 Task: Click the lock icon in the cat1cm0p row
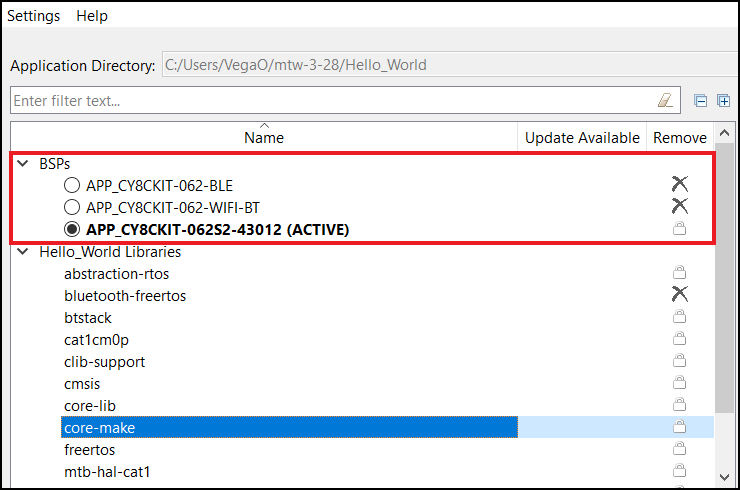point(679,338)
